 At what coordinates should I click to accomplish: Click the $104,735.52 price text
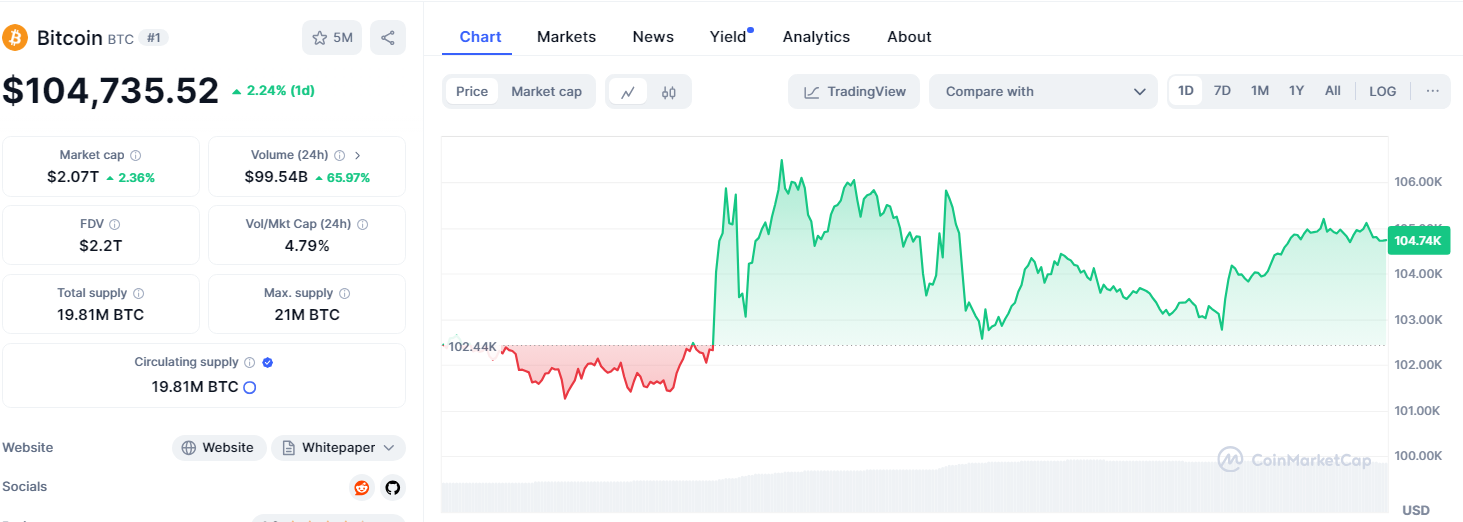pyautogui.click(x=111, y=90)
